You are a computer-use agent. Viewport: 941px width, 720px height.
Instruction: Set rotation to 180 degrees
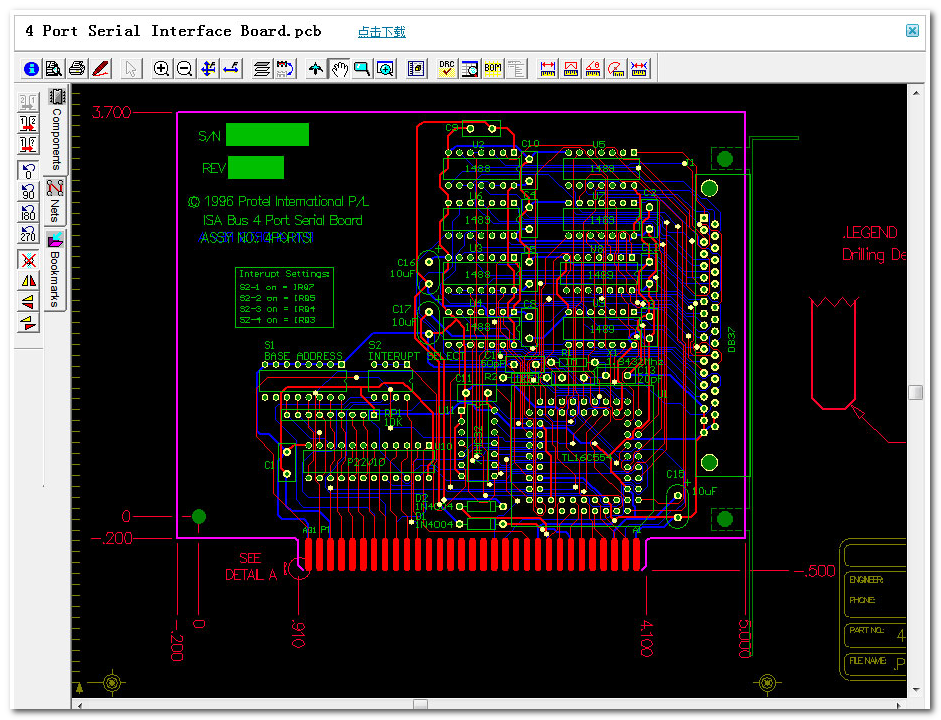pos(28,213)
